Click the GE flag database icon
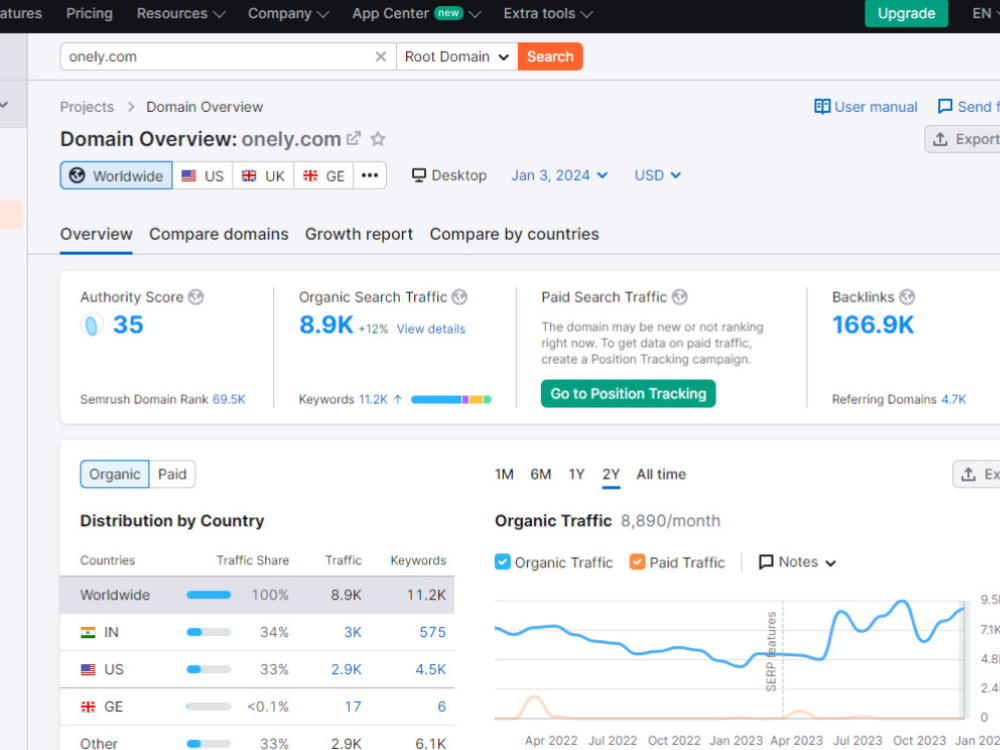This screenshot has height=750, width=1000. tap(311, 175)
